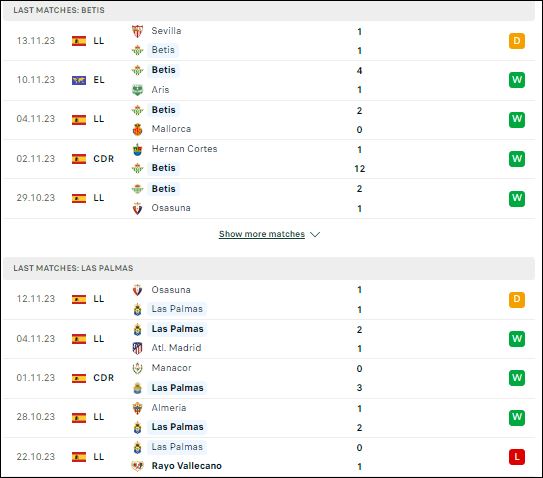Viewport: 543px width, 478px height.
Task: Click the Aris team logo
Action: (x=137, y=90)
